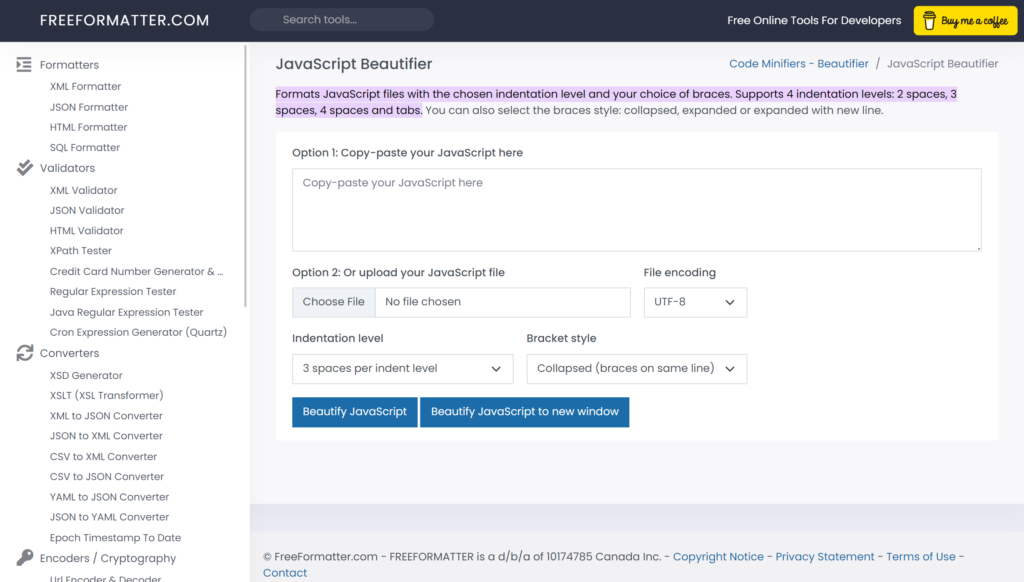The width and height of the screenshot is (1024, 582).
Task: Go to the FREEFORMATTER.COM home logo
Action: coord(125,20)
